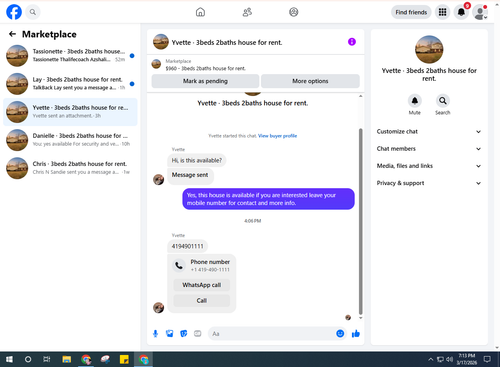Open the Windows Start button
The image size is (500, 367).
(x=9, y=359)
